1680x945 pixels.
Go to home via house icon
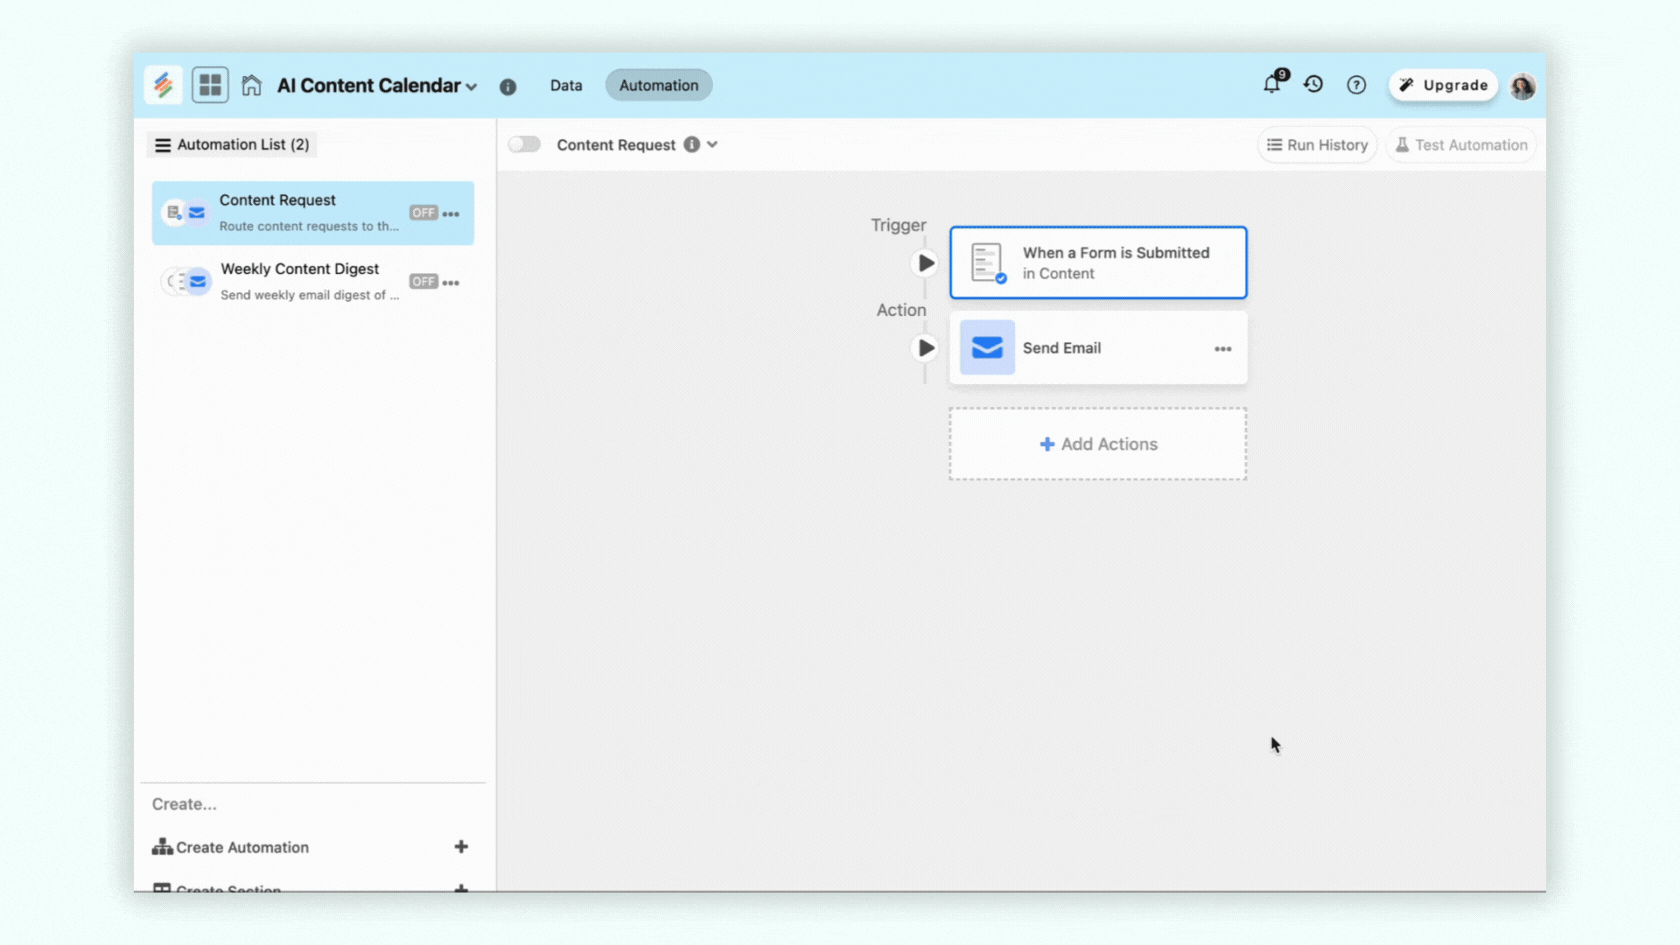click(251, 85)
